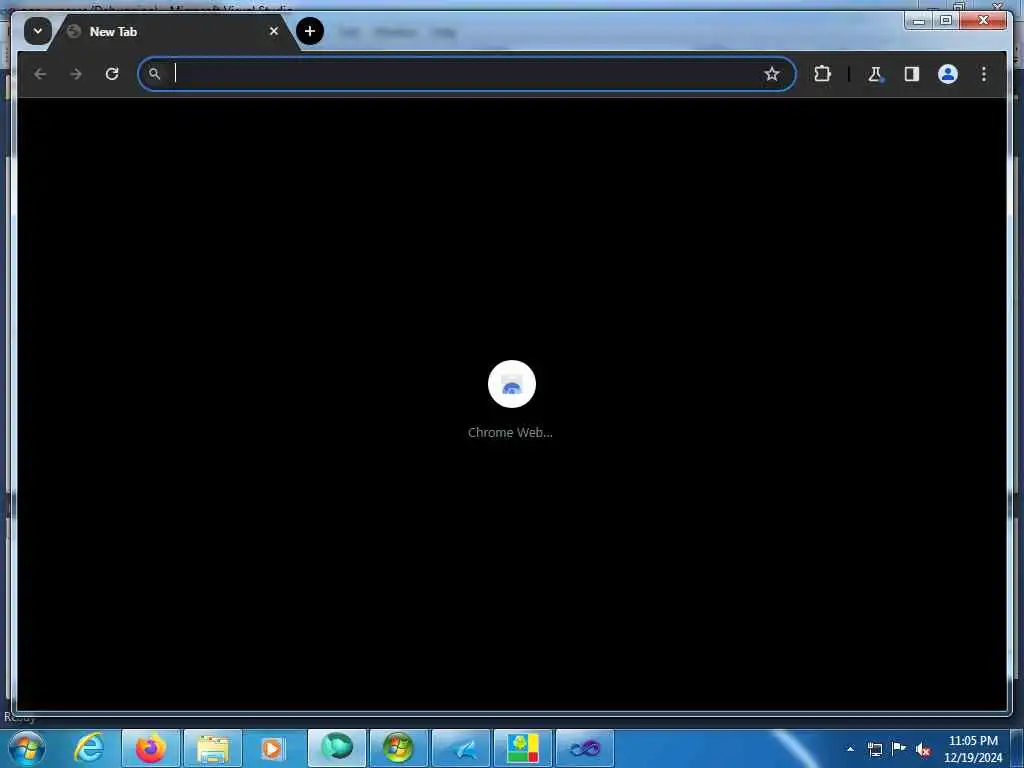Click the muted volume tray icon
This screenshot has height=768, width=1024.
click(x=923, y=750)
